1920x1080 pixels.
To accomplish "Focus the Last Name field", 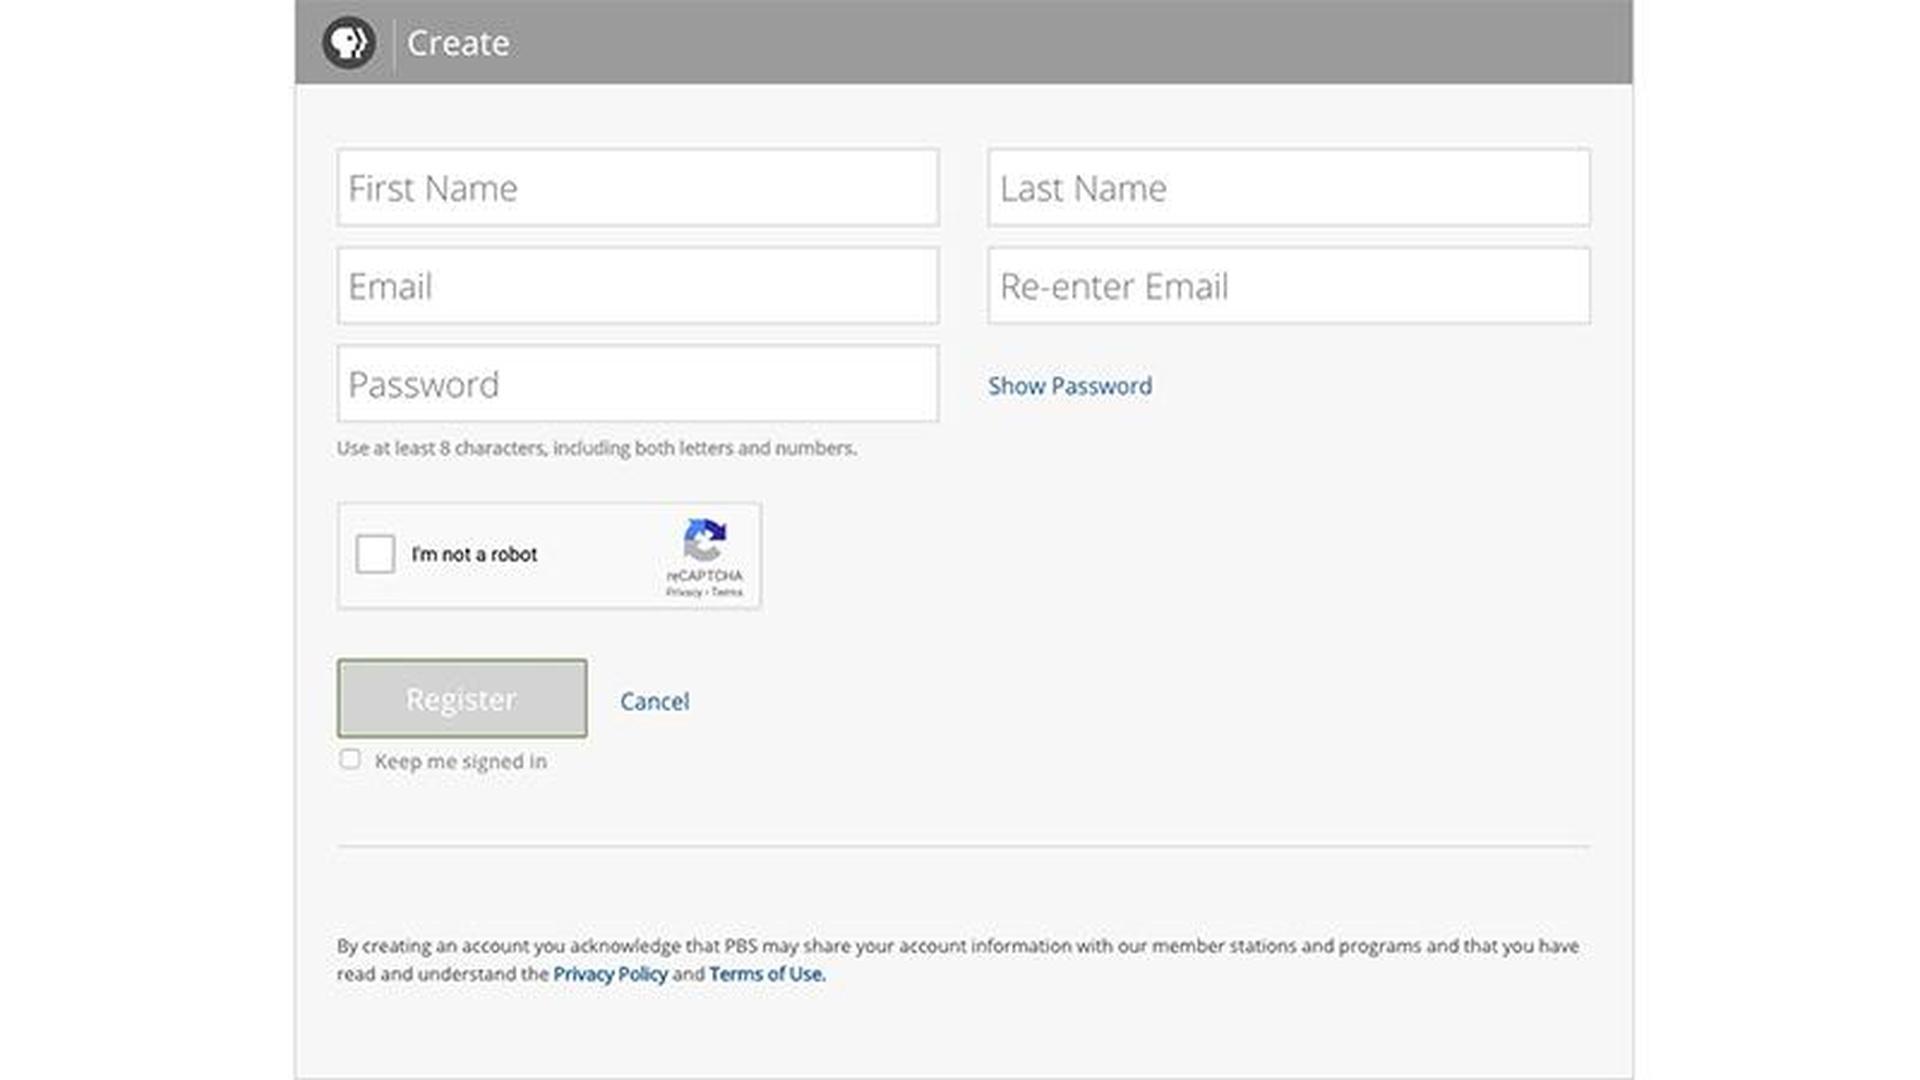I will [1288, 188].
